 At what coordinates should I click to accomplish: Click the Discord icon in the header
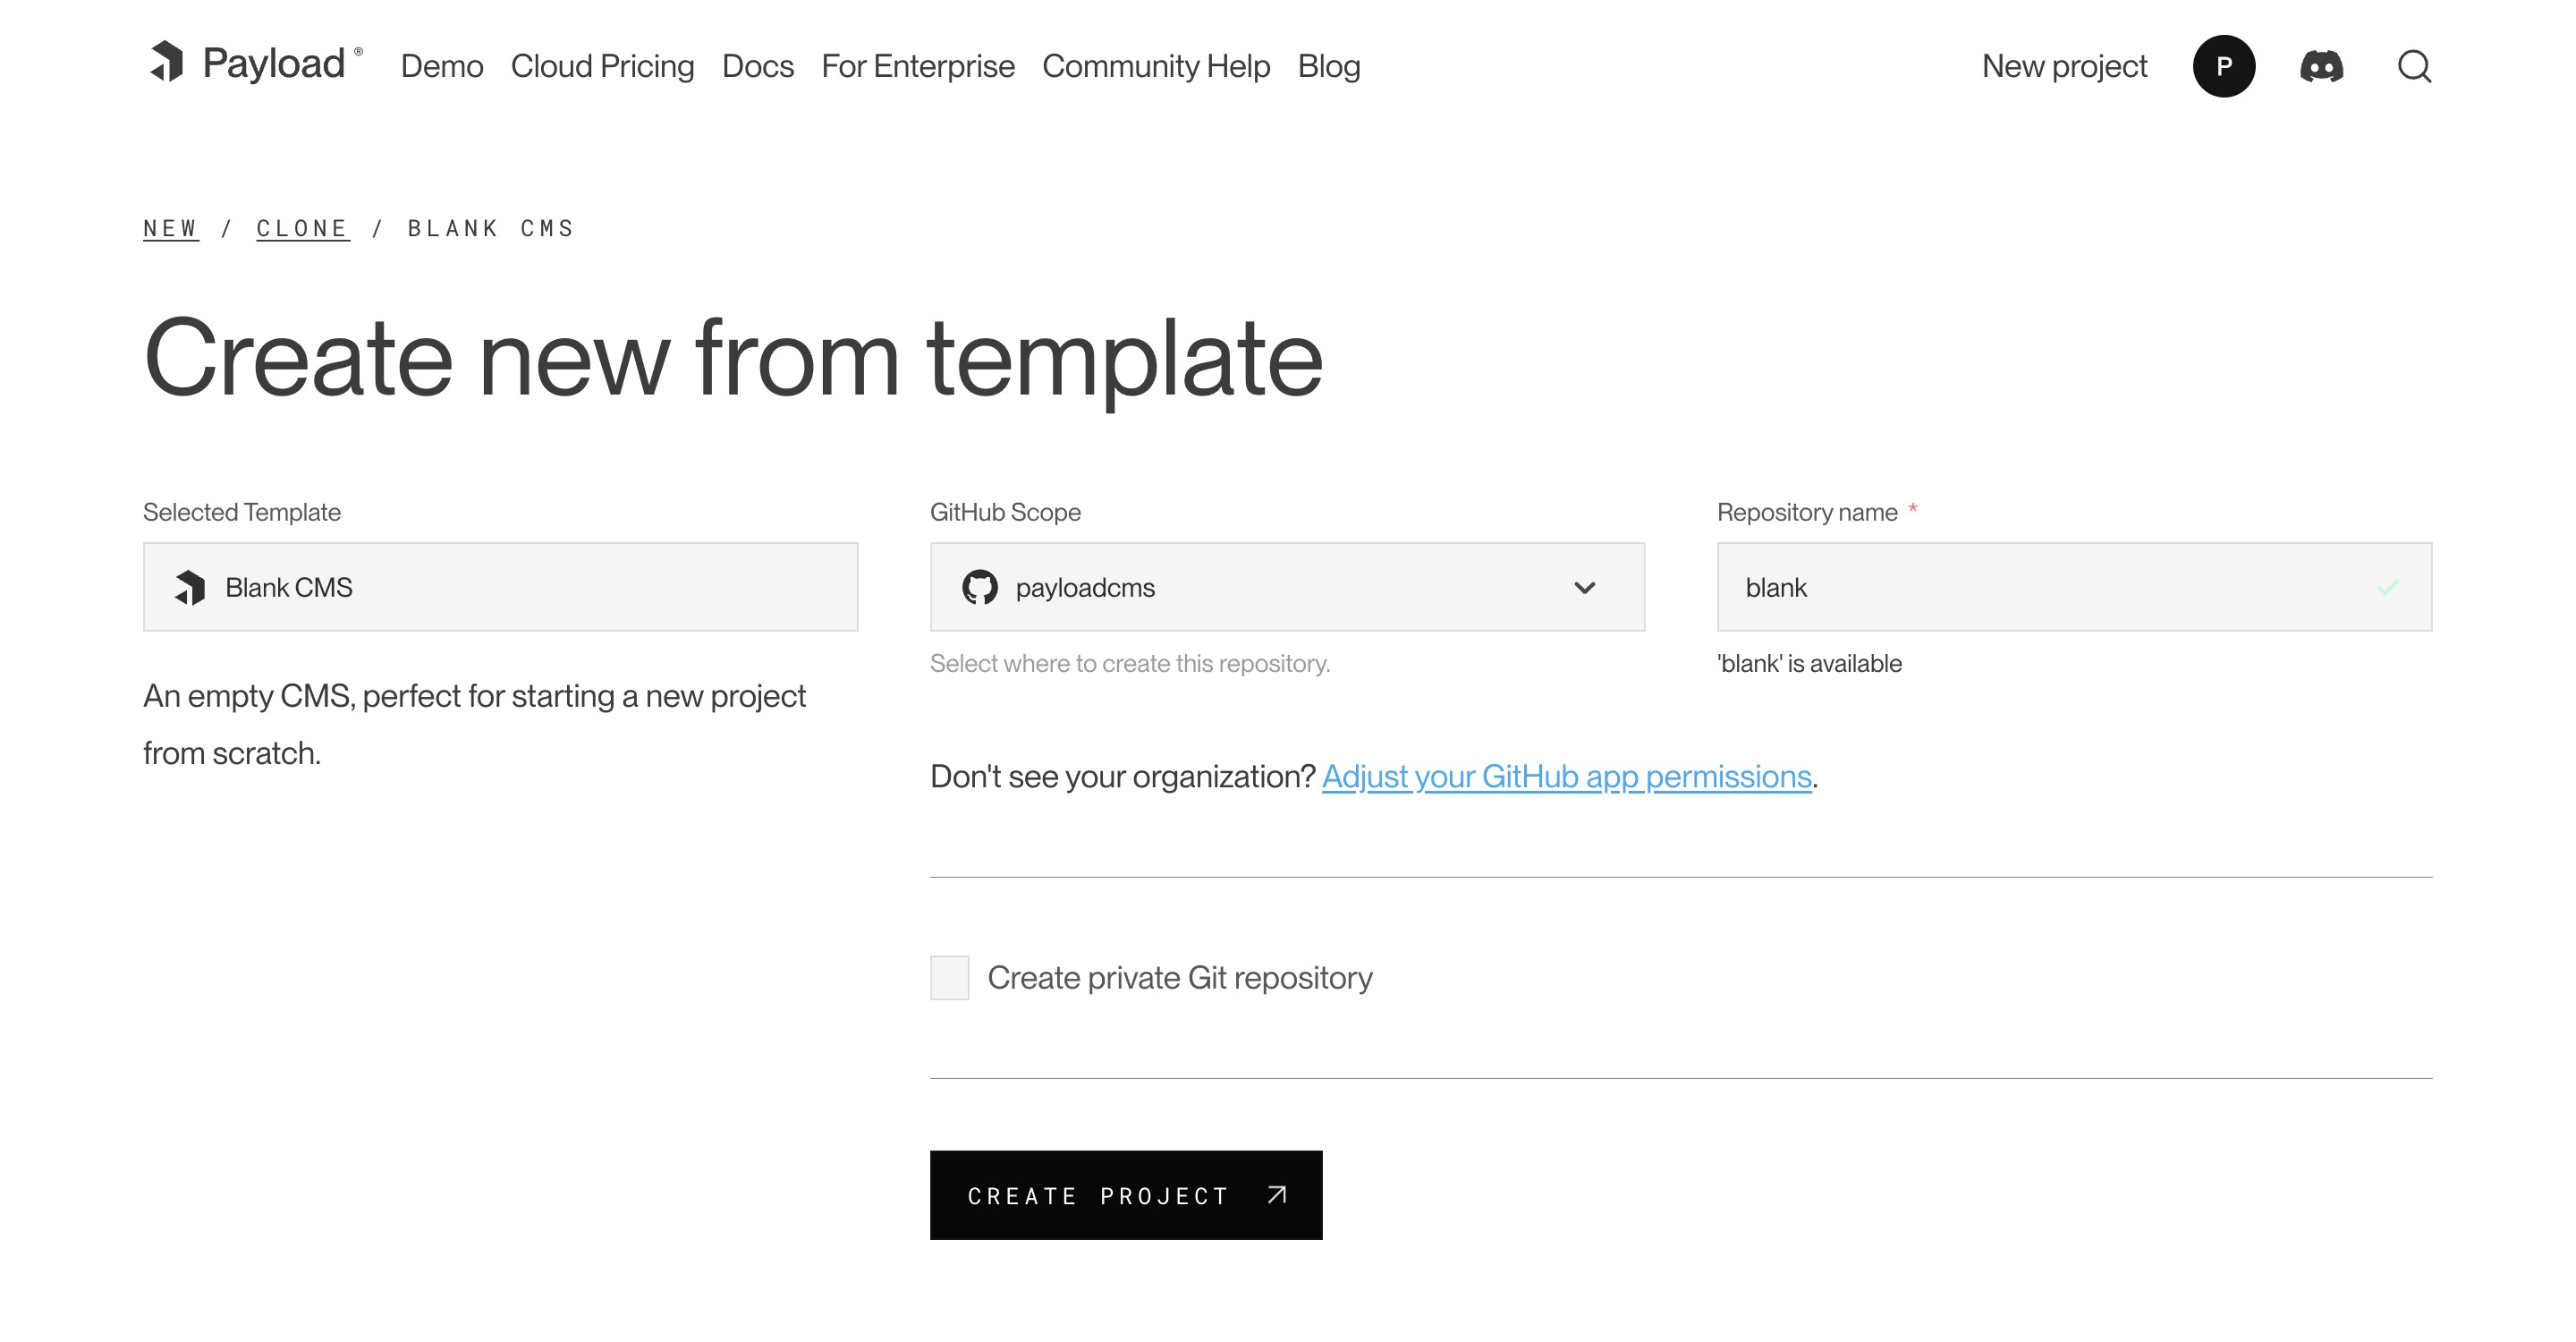tap(2320, 68)
